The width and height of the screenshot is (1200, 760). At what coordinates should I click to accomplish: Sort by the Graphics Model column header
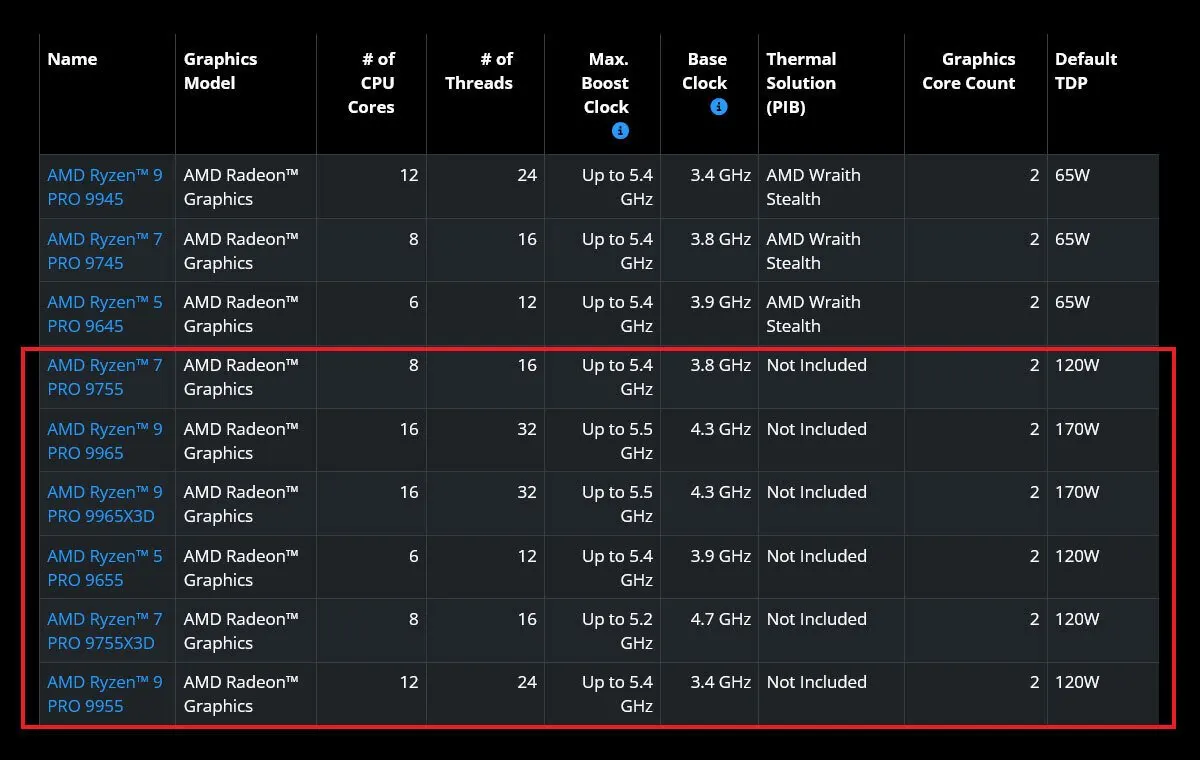(x=220, y=71)
